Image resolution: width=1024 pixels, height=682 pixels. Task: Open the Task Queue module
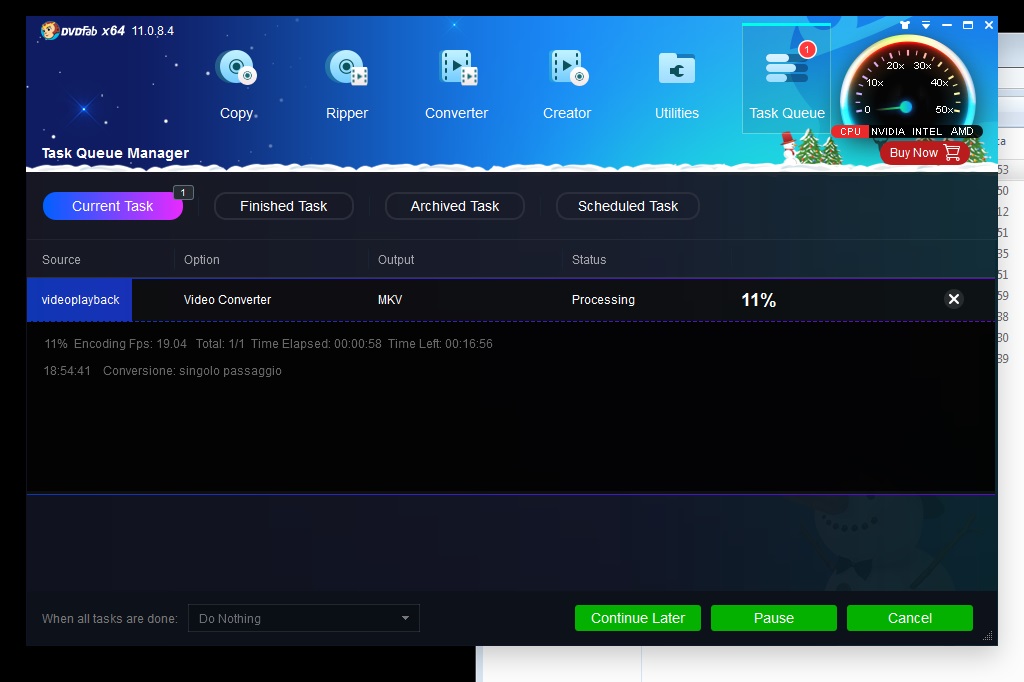click(x=786, y=80)
